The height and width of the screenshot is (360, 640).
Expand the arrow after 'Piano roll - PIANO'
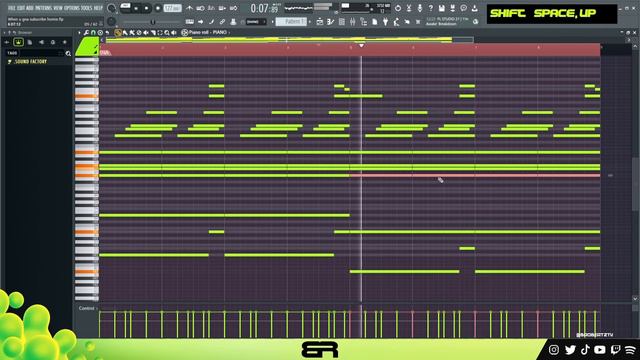coord(229,33)
